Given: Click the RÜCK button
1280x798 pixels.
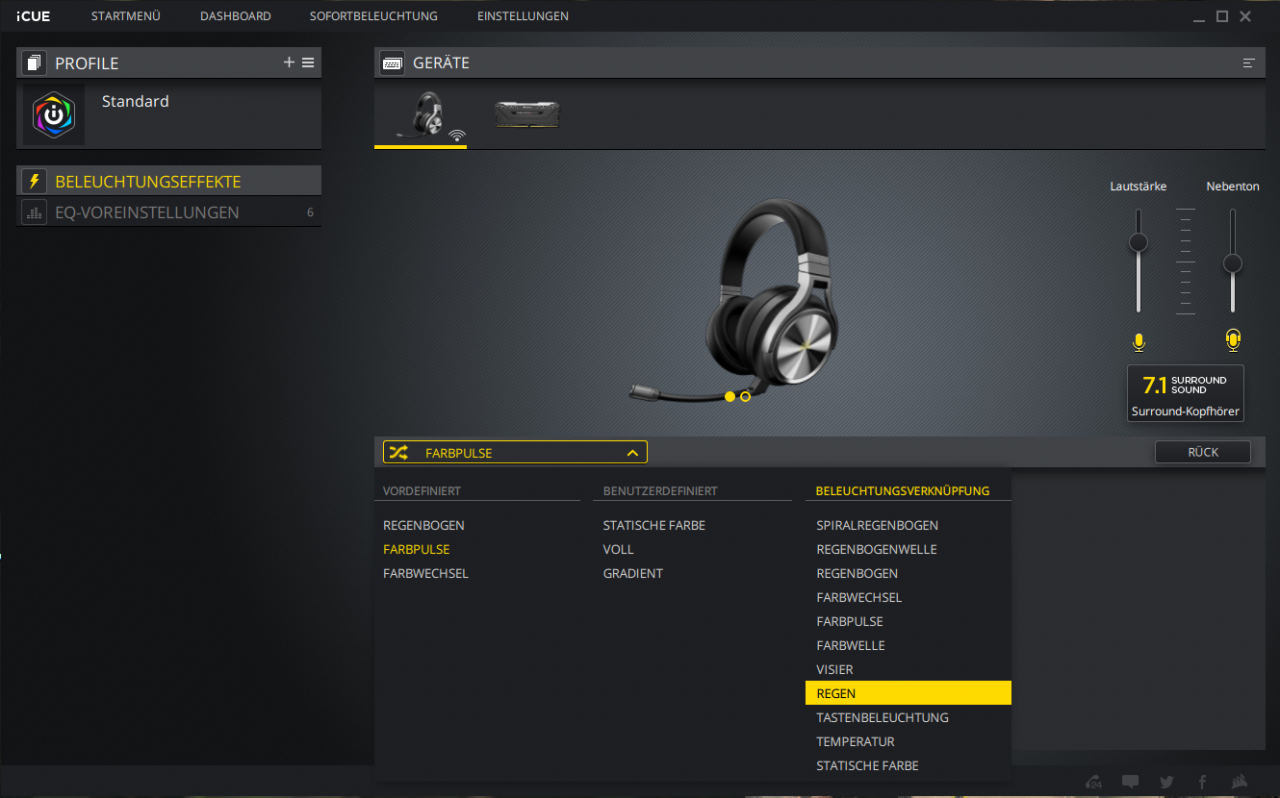Looking at the screenshot, I should pos(1202,452).
